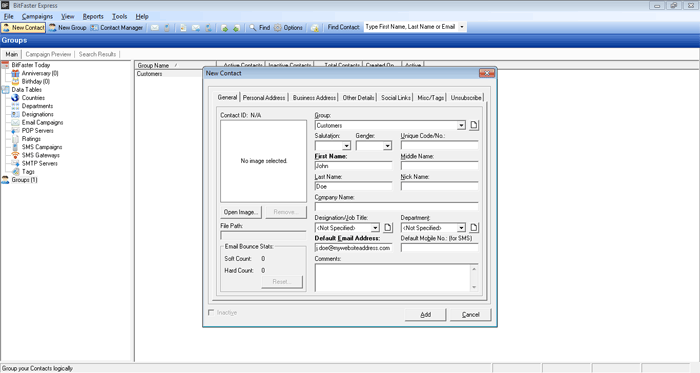Screen dimensions: 700x373
Task: Click the Tags tree icon
Action: click(x=15, y=171)
